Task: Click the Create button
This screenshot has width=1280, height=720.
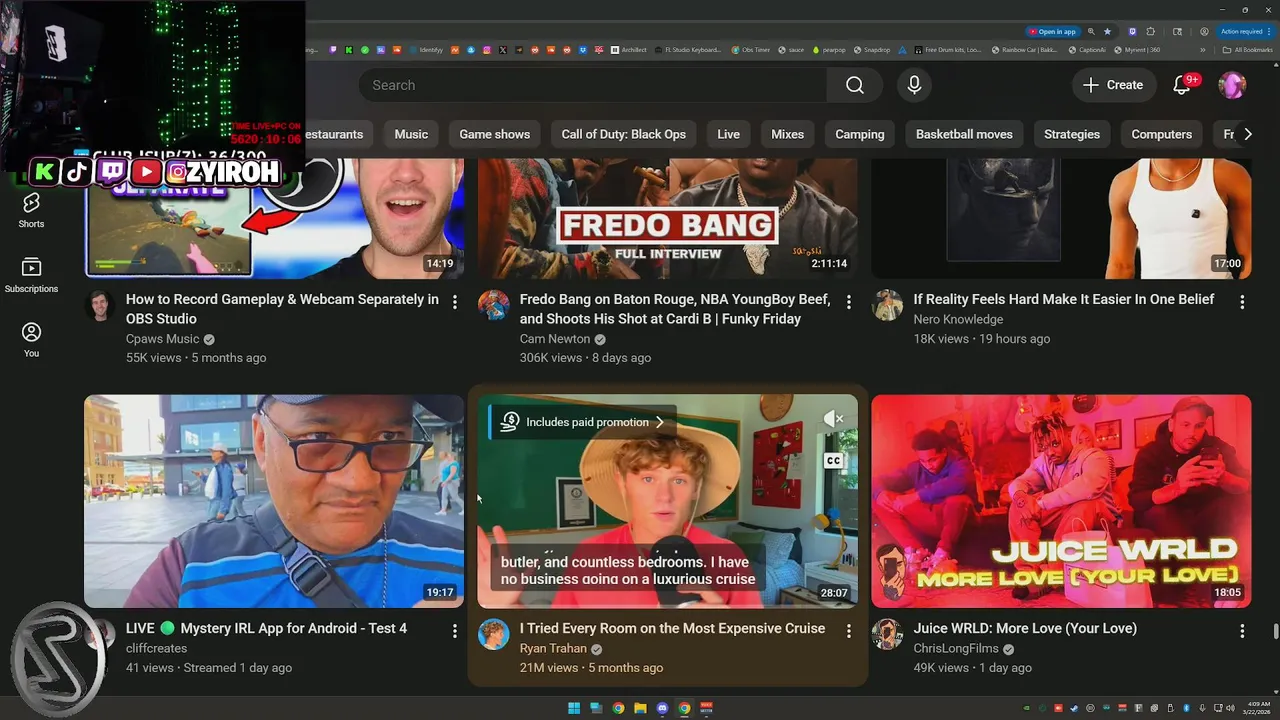Action: coord(1114,85)
